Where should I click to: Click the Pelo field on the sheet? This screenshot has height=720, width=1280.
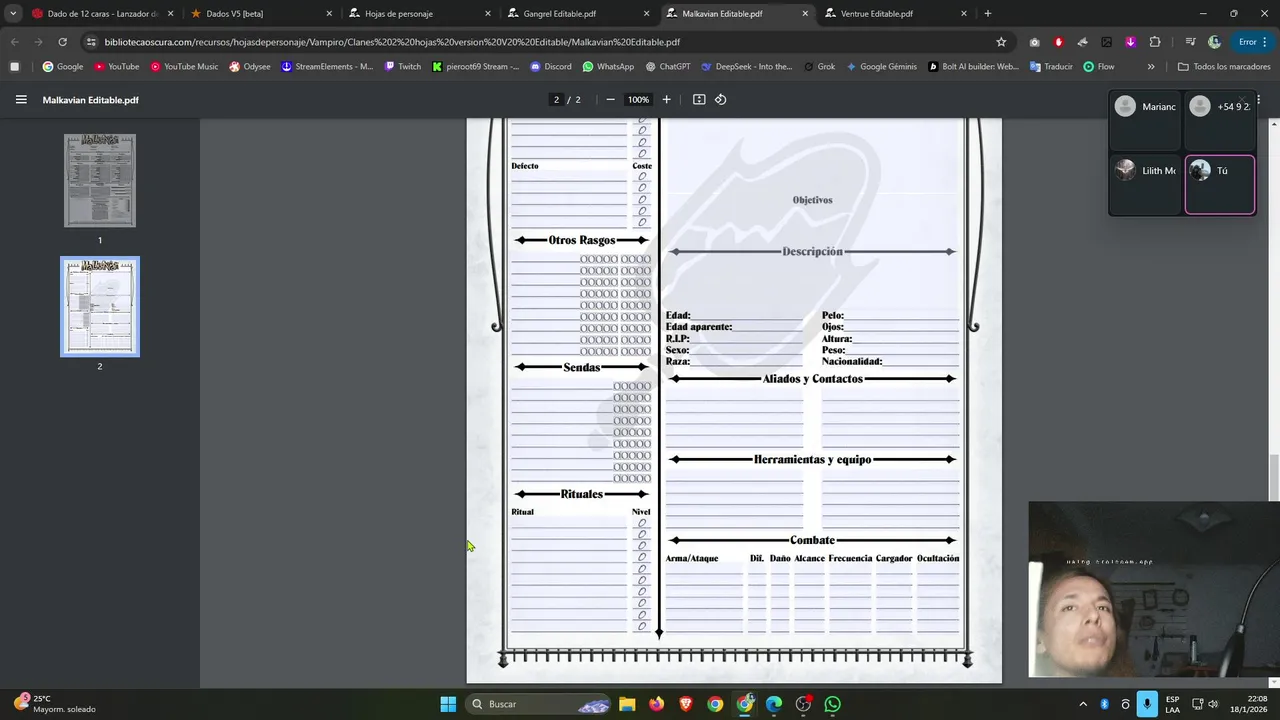901,315
